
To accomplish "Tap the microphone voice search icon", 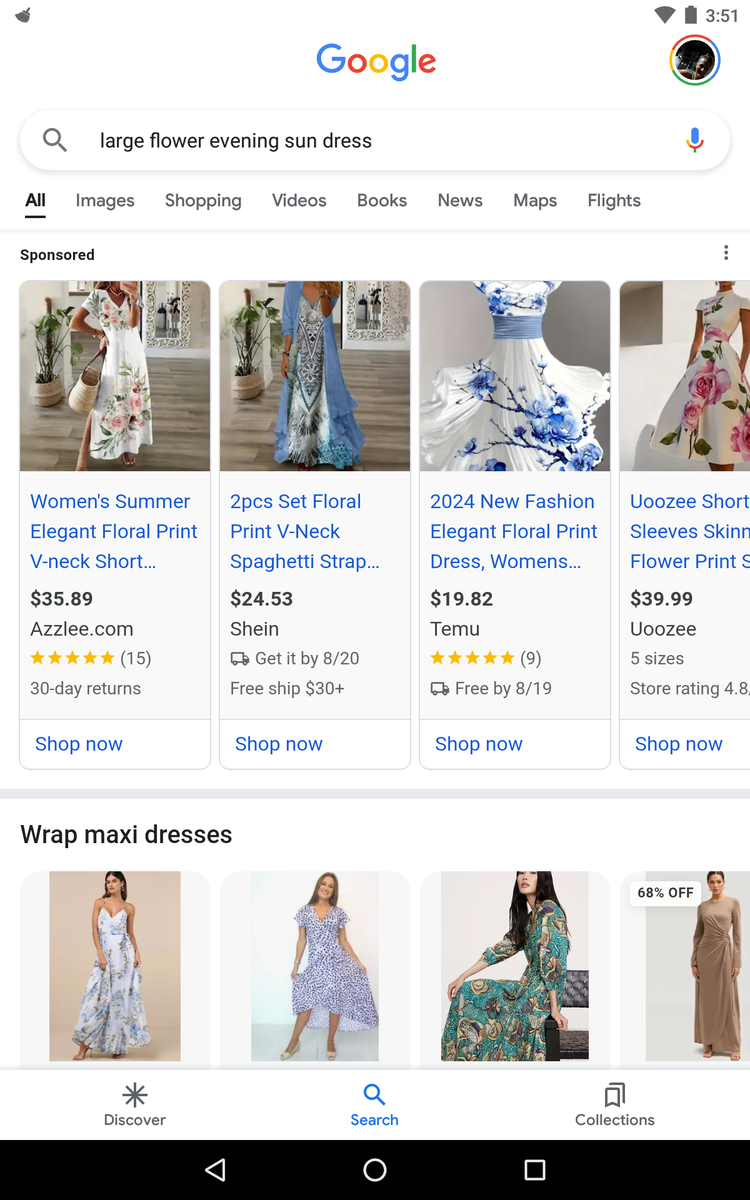I will [695, 141].
